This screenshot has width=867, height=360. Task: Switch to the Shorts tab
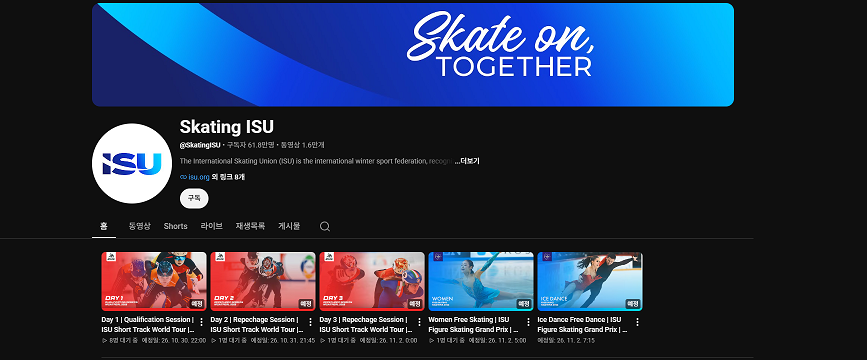175,226
